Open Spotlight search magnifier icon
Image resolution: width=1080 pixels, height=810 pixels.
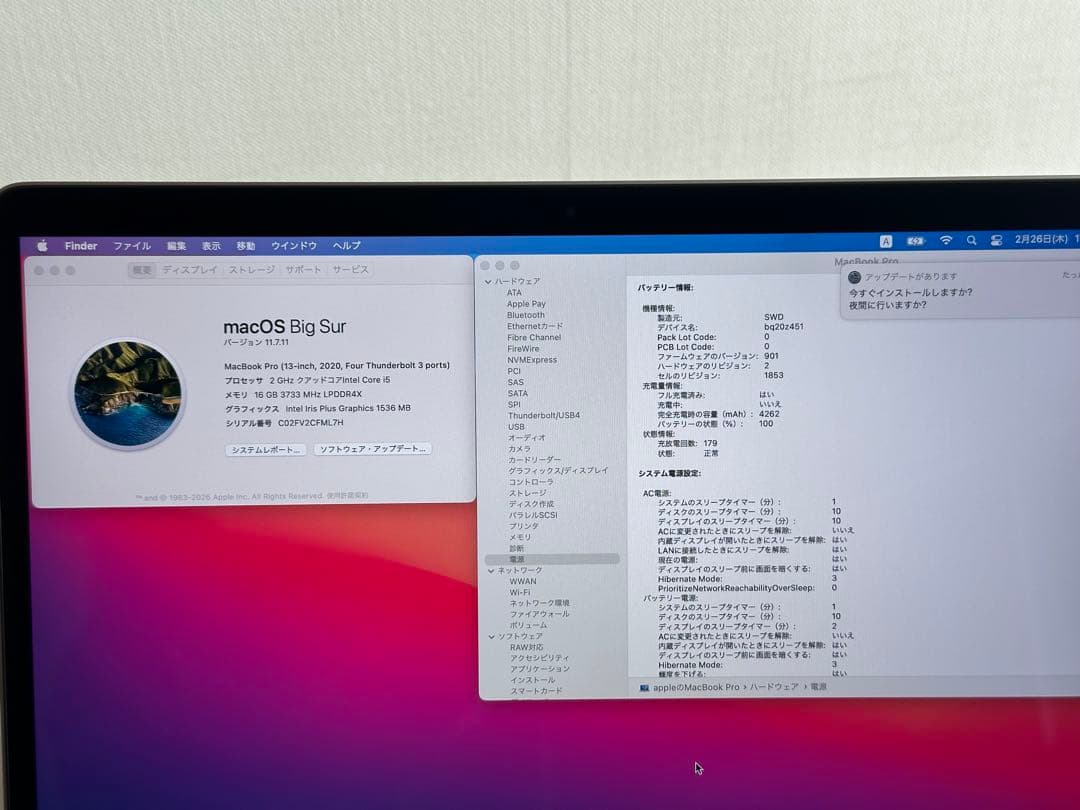point(971,240)
